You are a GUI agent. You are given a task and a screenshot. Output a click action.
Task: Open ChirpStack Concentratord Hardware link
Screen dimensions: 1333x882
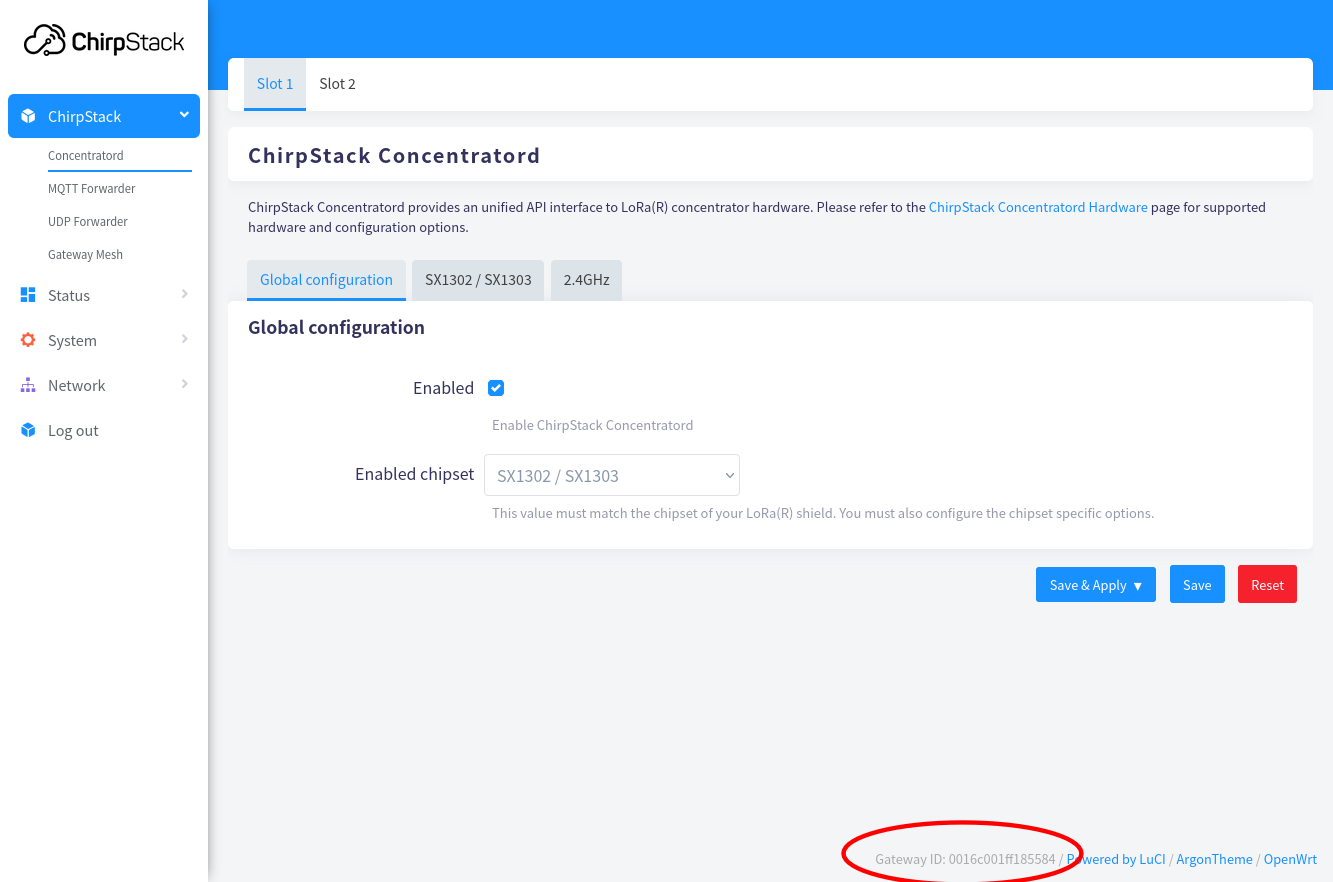click(x=1038, y=207)
